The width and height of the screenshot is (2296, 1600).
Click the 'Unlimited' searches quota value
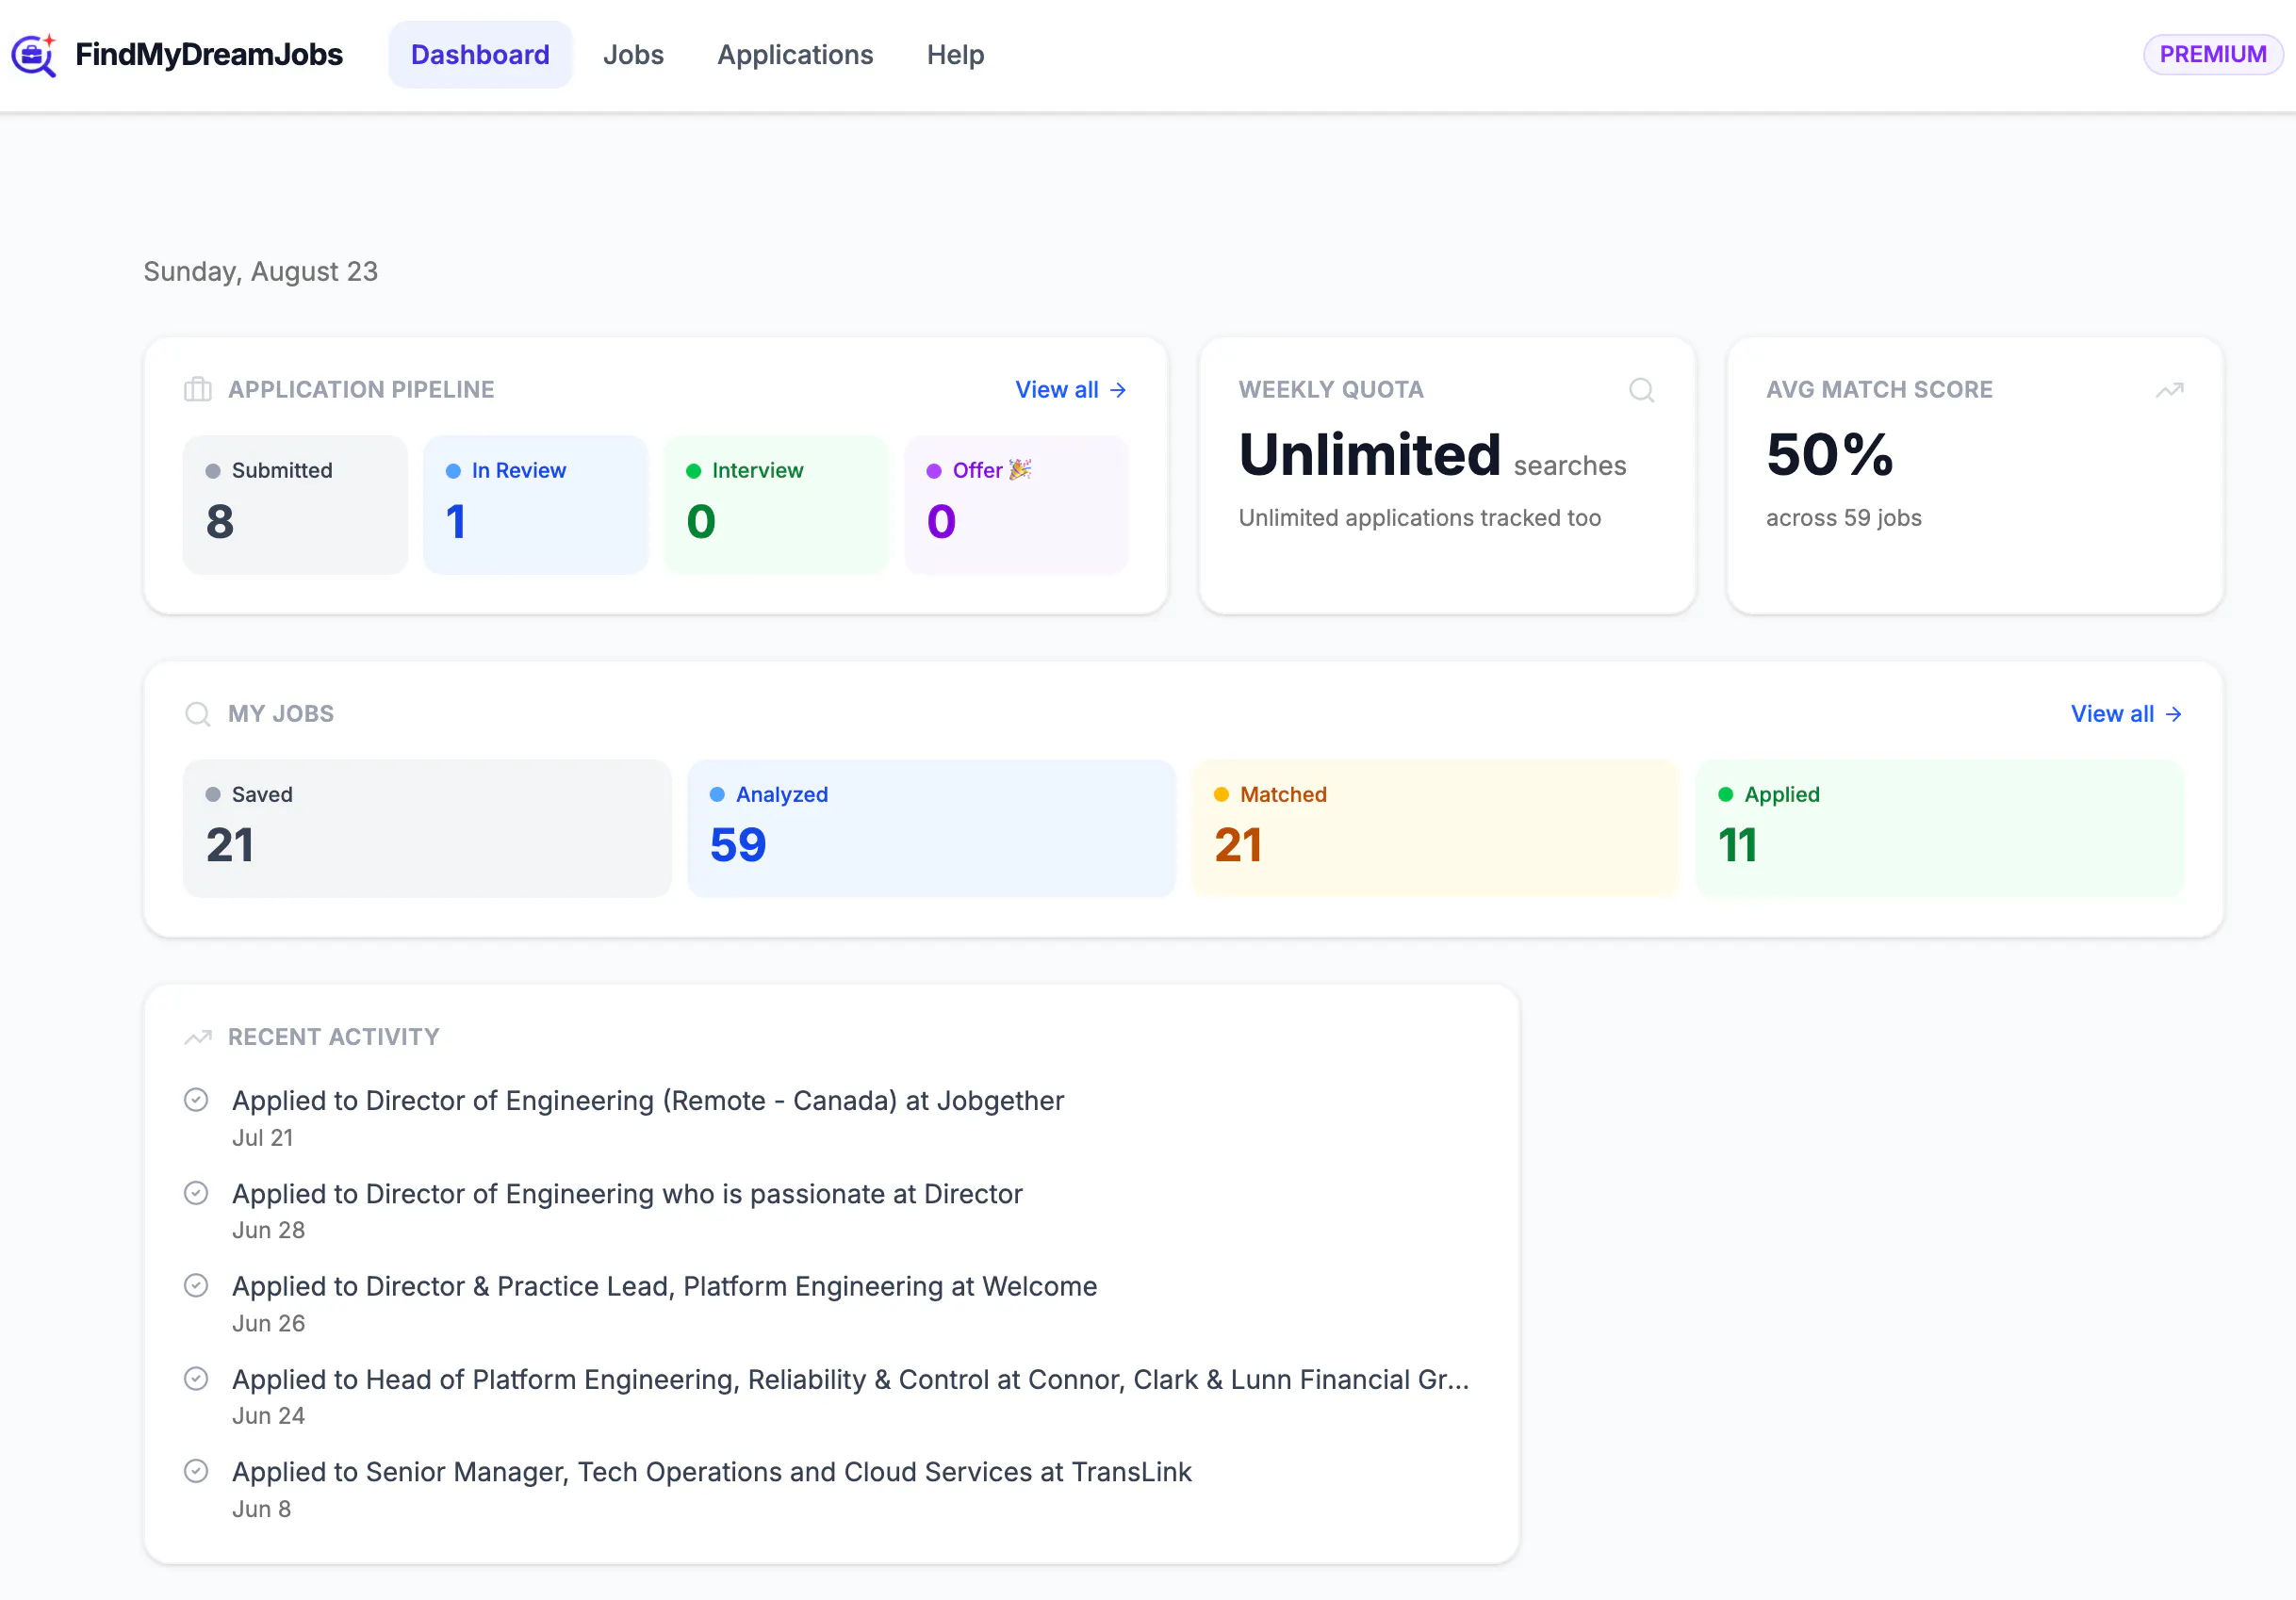pyautogui.click(x=1369, y=455)
